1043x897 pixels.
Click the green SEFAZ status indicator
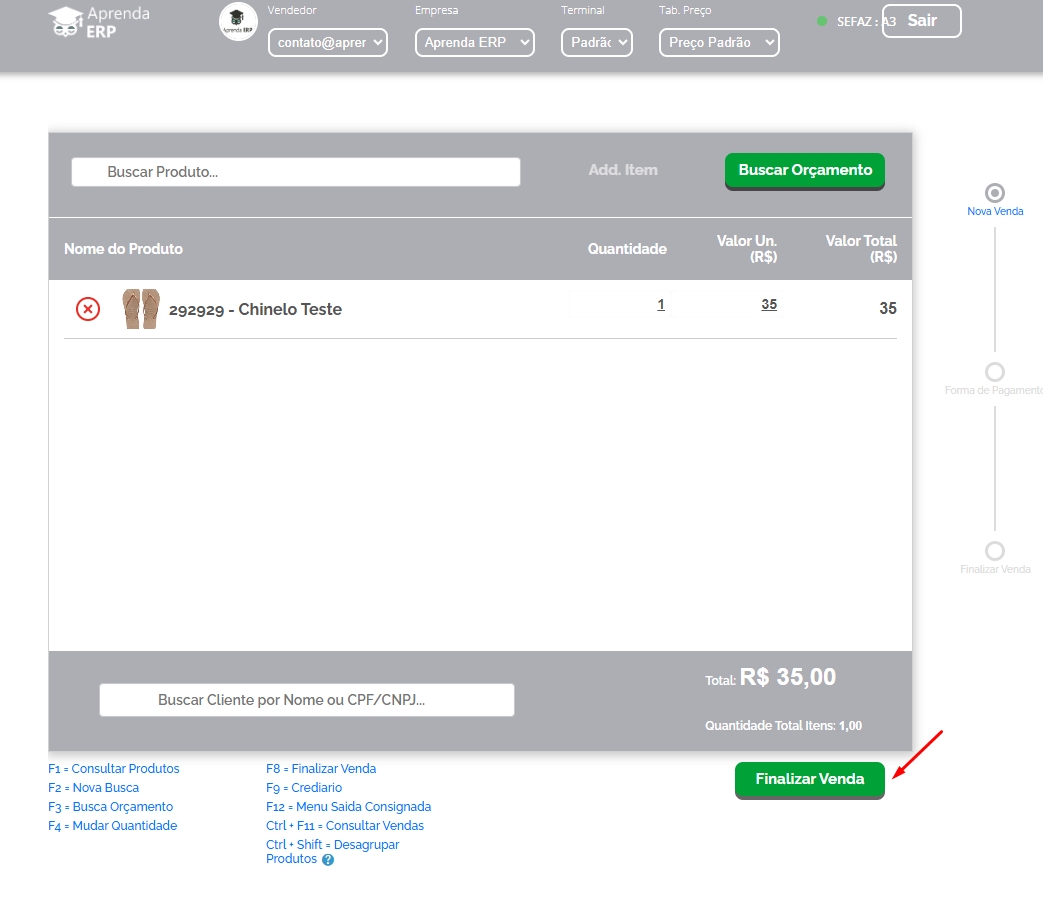click(x=822, y=21)
